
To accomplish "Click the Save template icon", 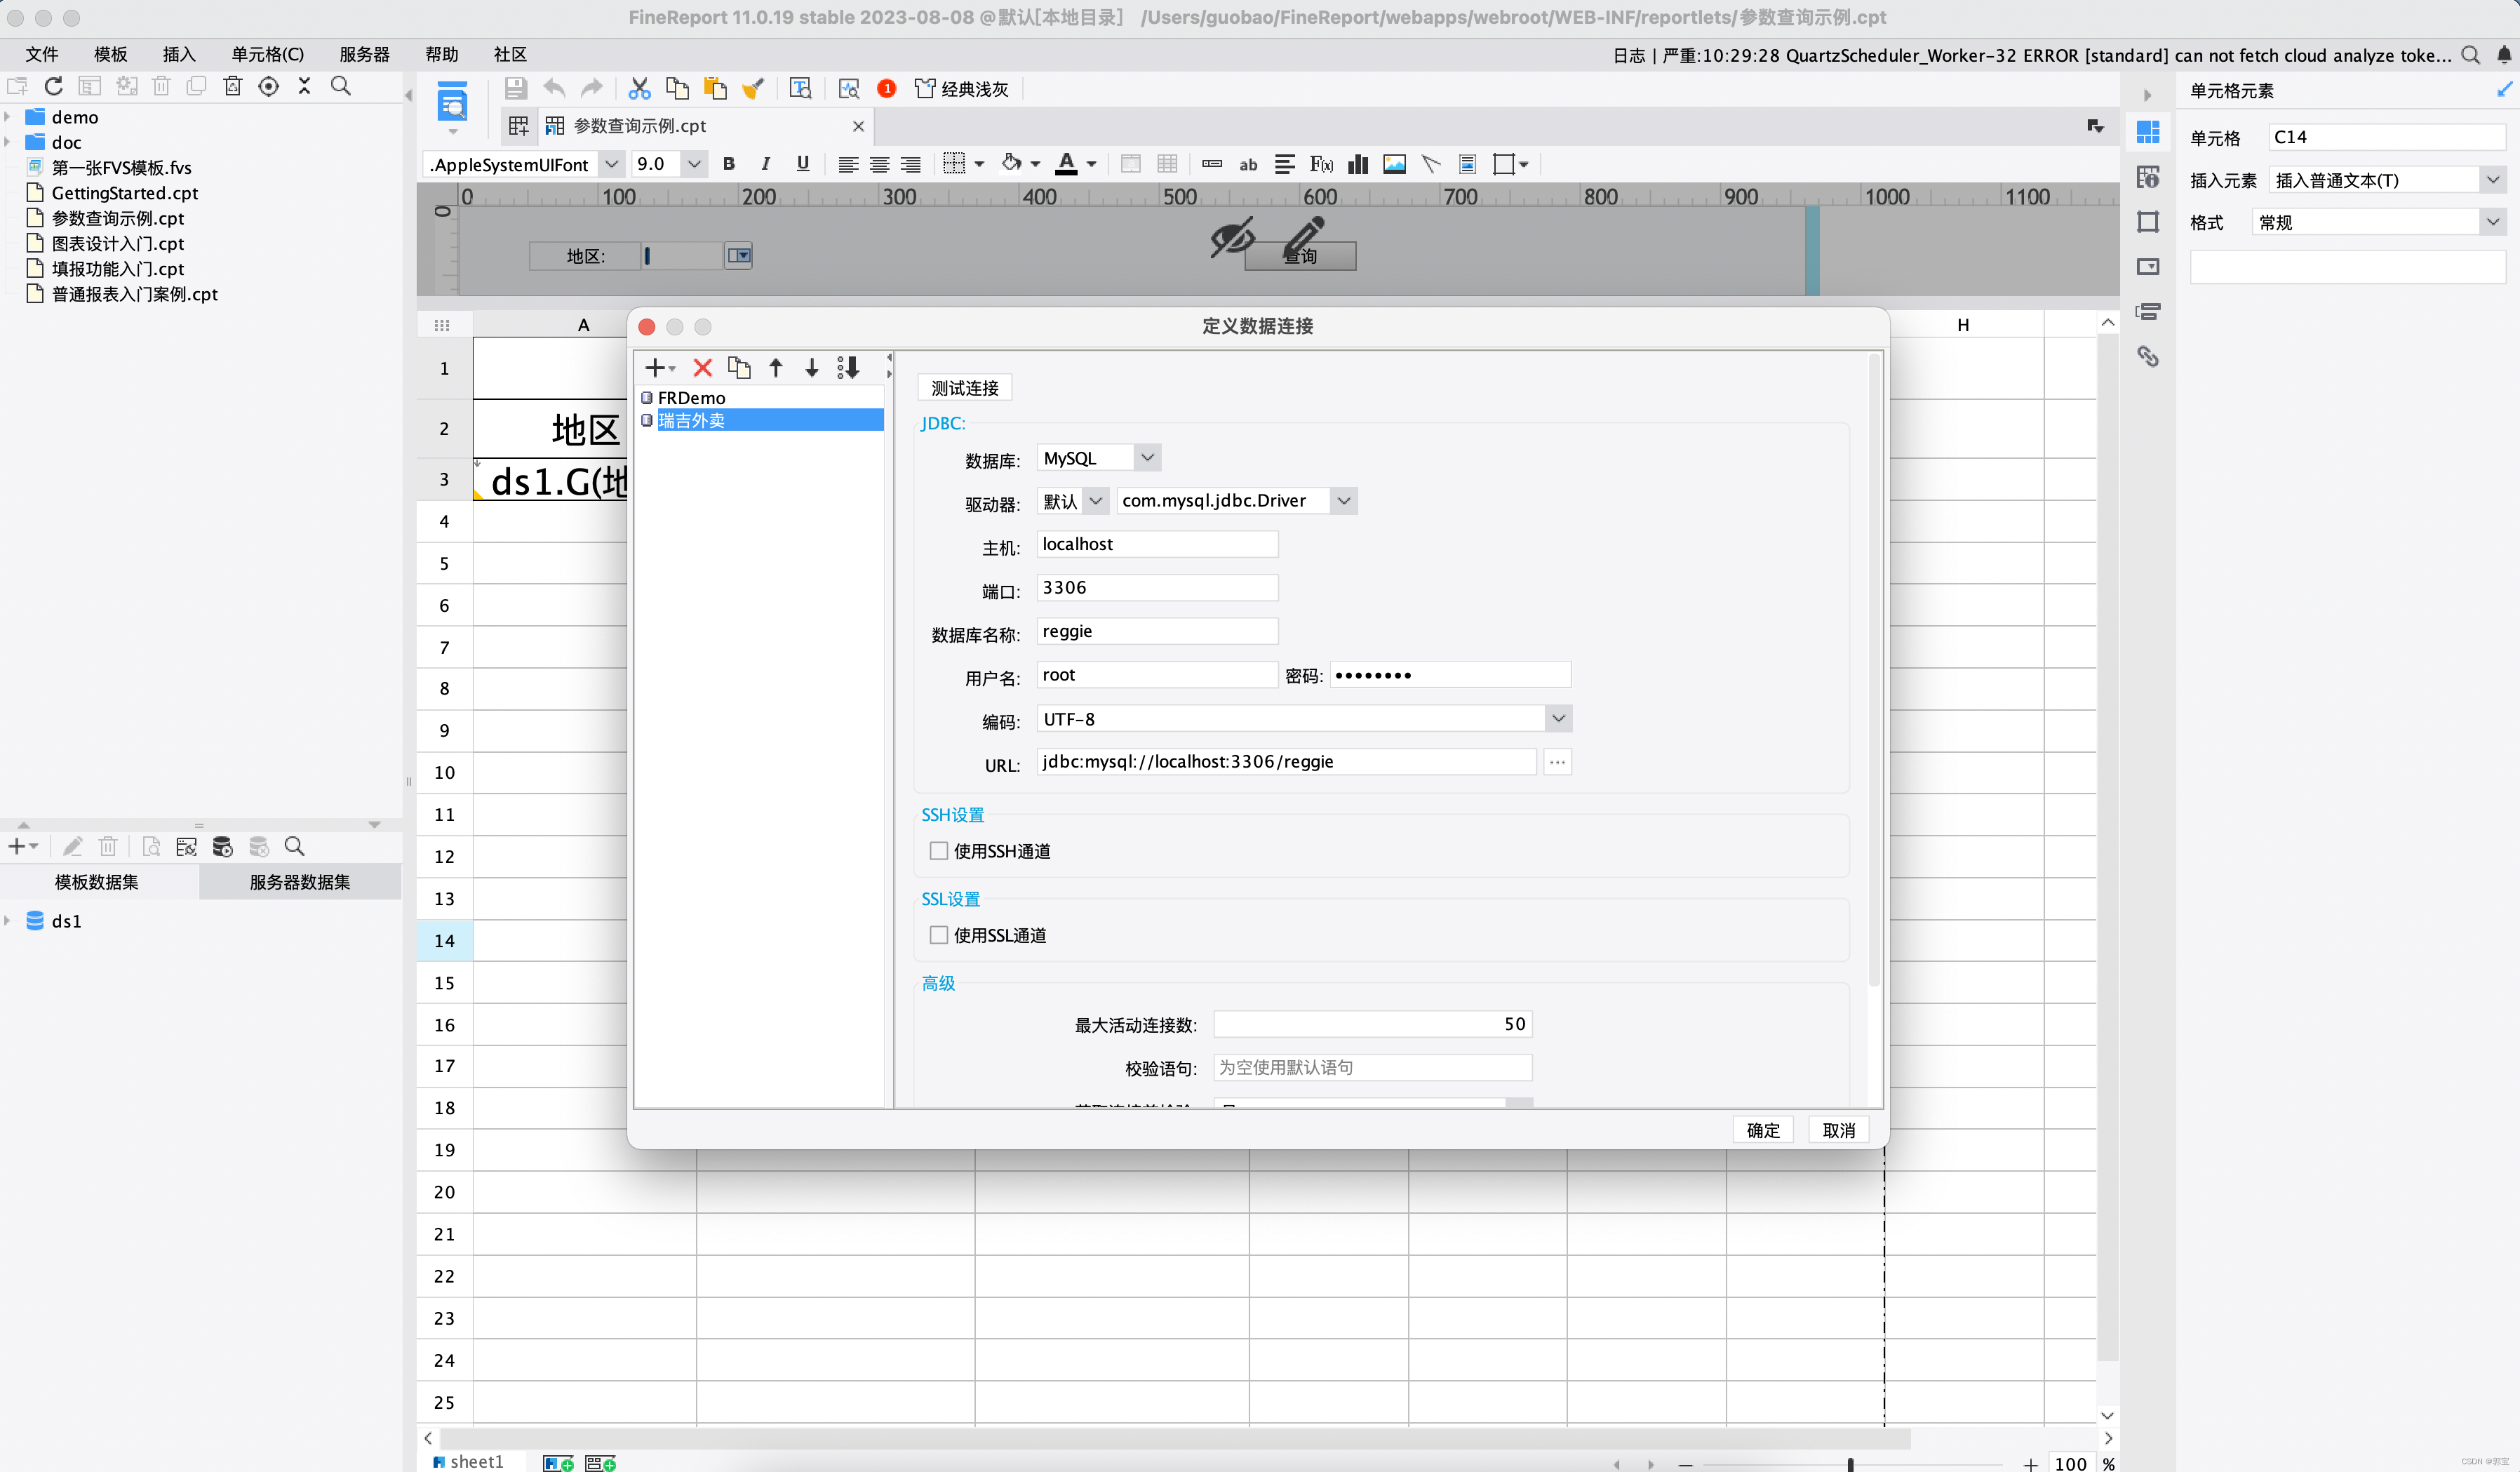I will 515,89.
